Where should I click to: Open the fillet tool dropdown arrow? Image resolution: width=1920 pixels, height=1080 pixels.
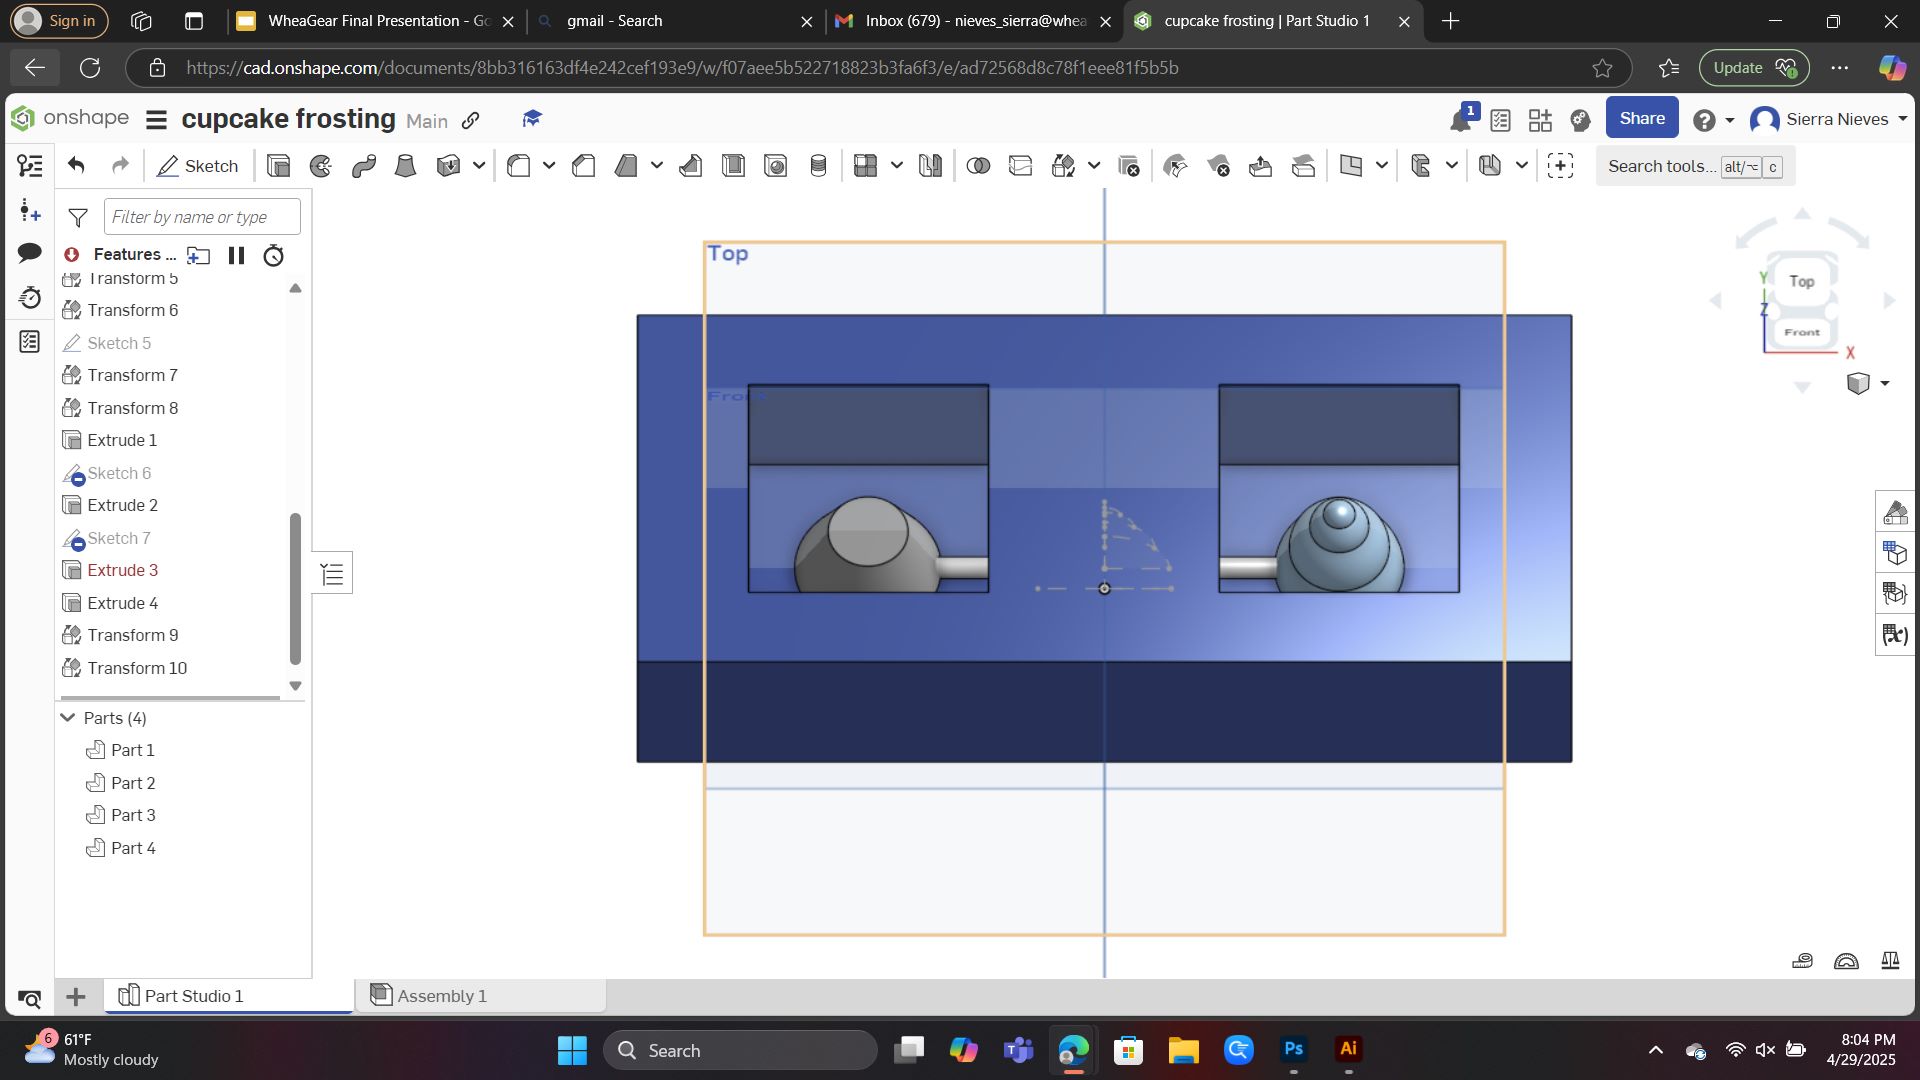tap(549, 166)
